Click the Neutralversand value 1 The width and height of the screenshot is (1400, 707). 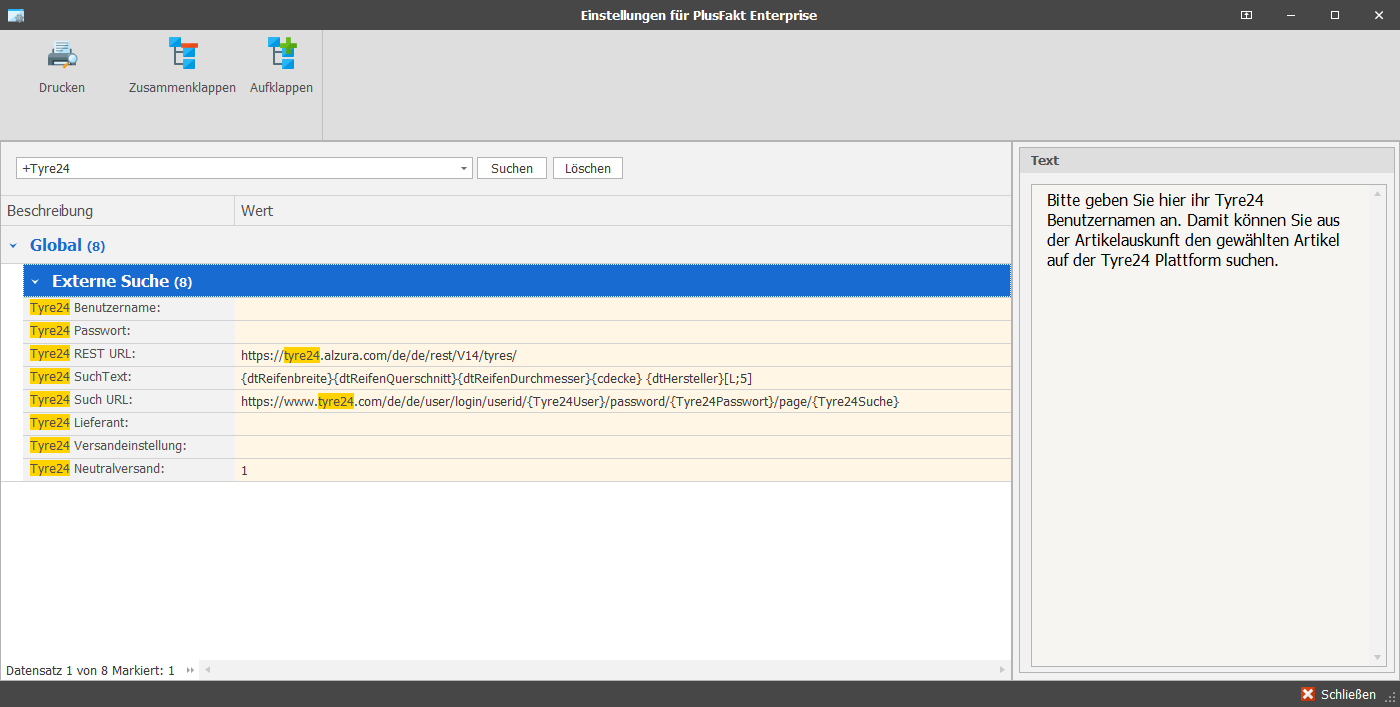coord(244,470)
